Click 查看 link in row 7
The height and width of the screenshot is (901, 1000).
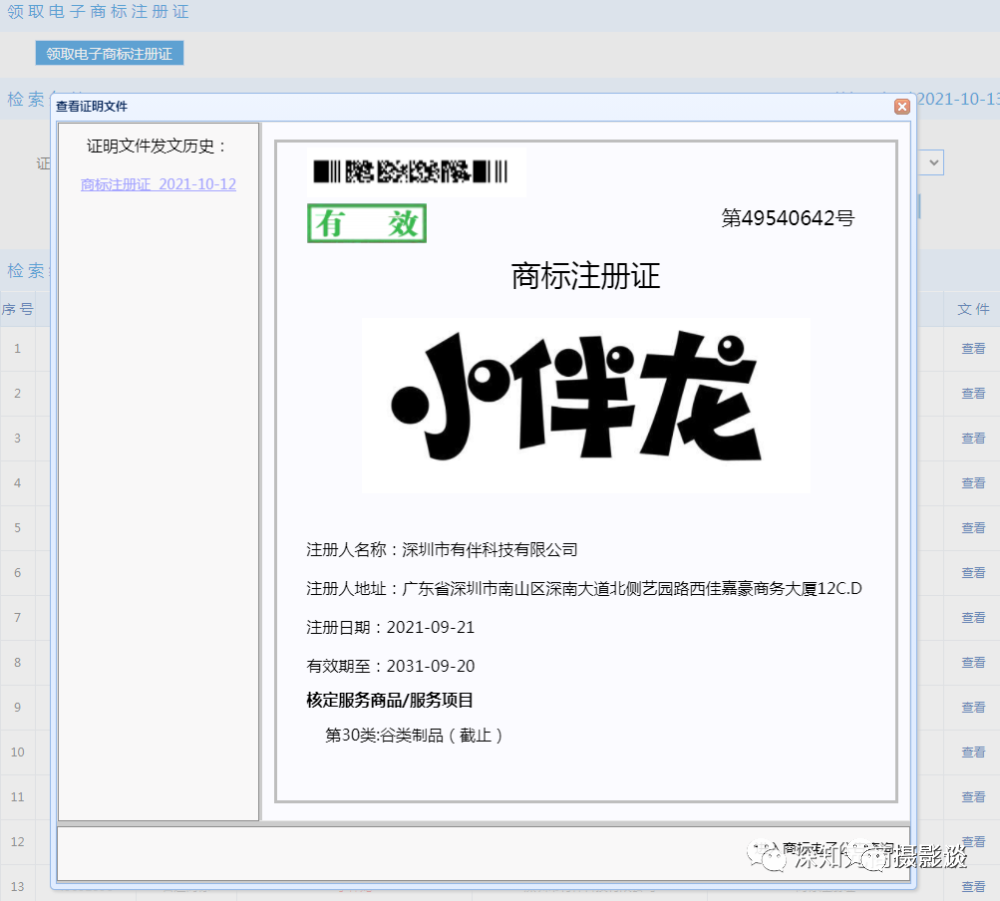pos(973,617)
